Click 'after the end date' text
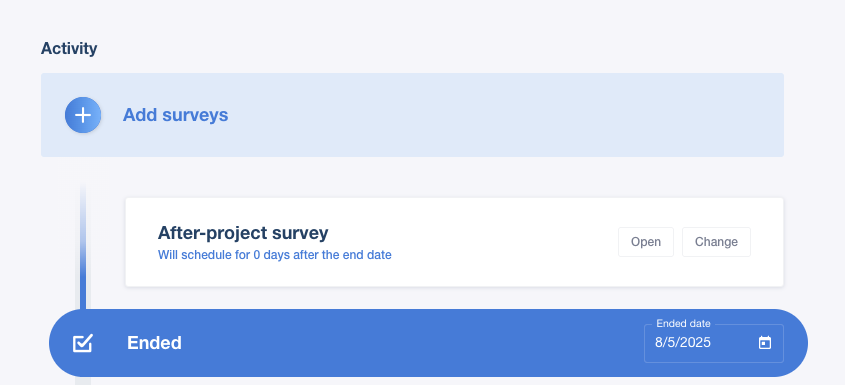 [342, 255]
